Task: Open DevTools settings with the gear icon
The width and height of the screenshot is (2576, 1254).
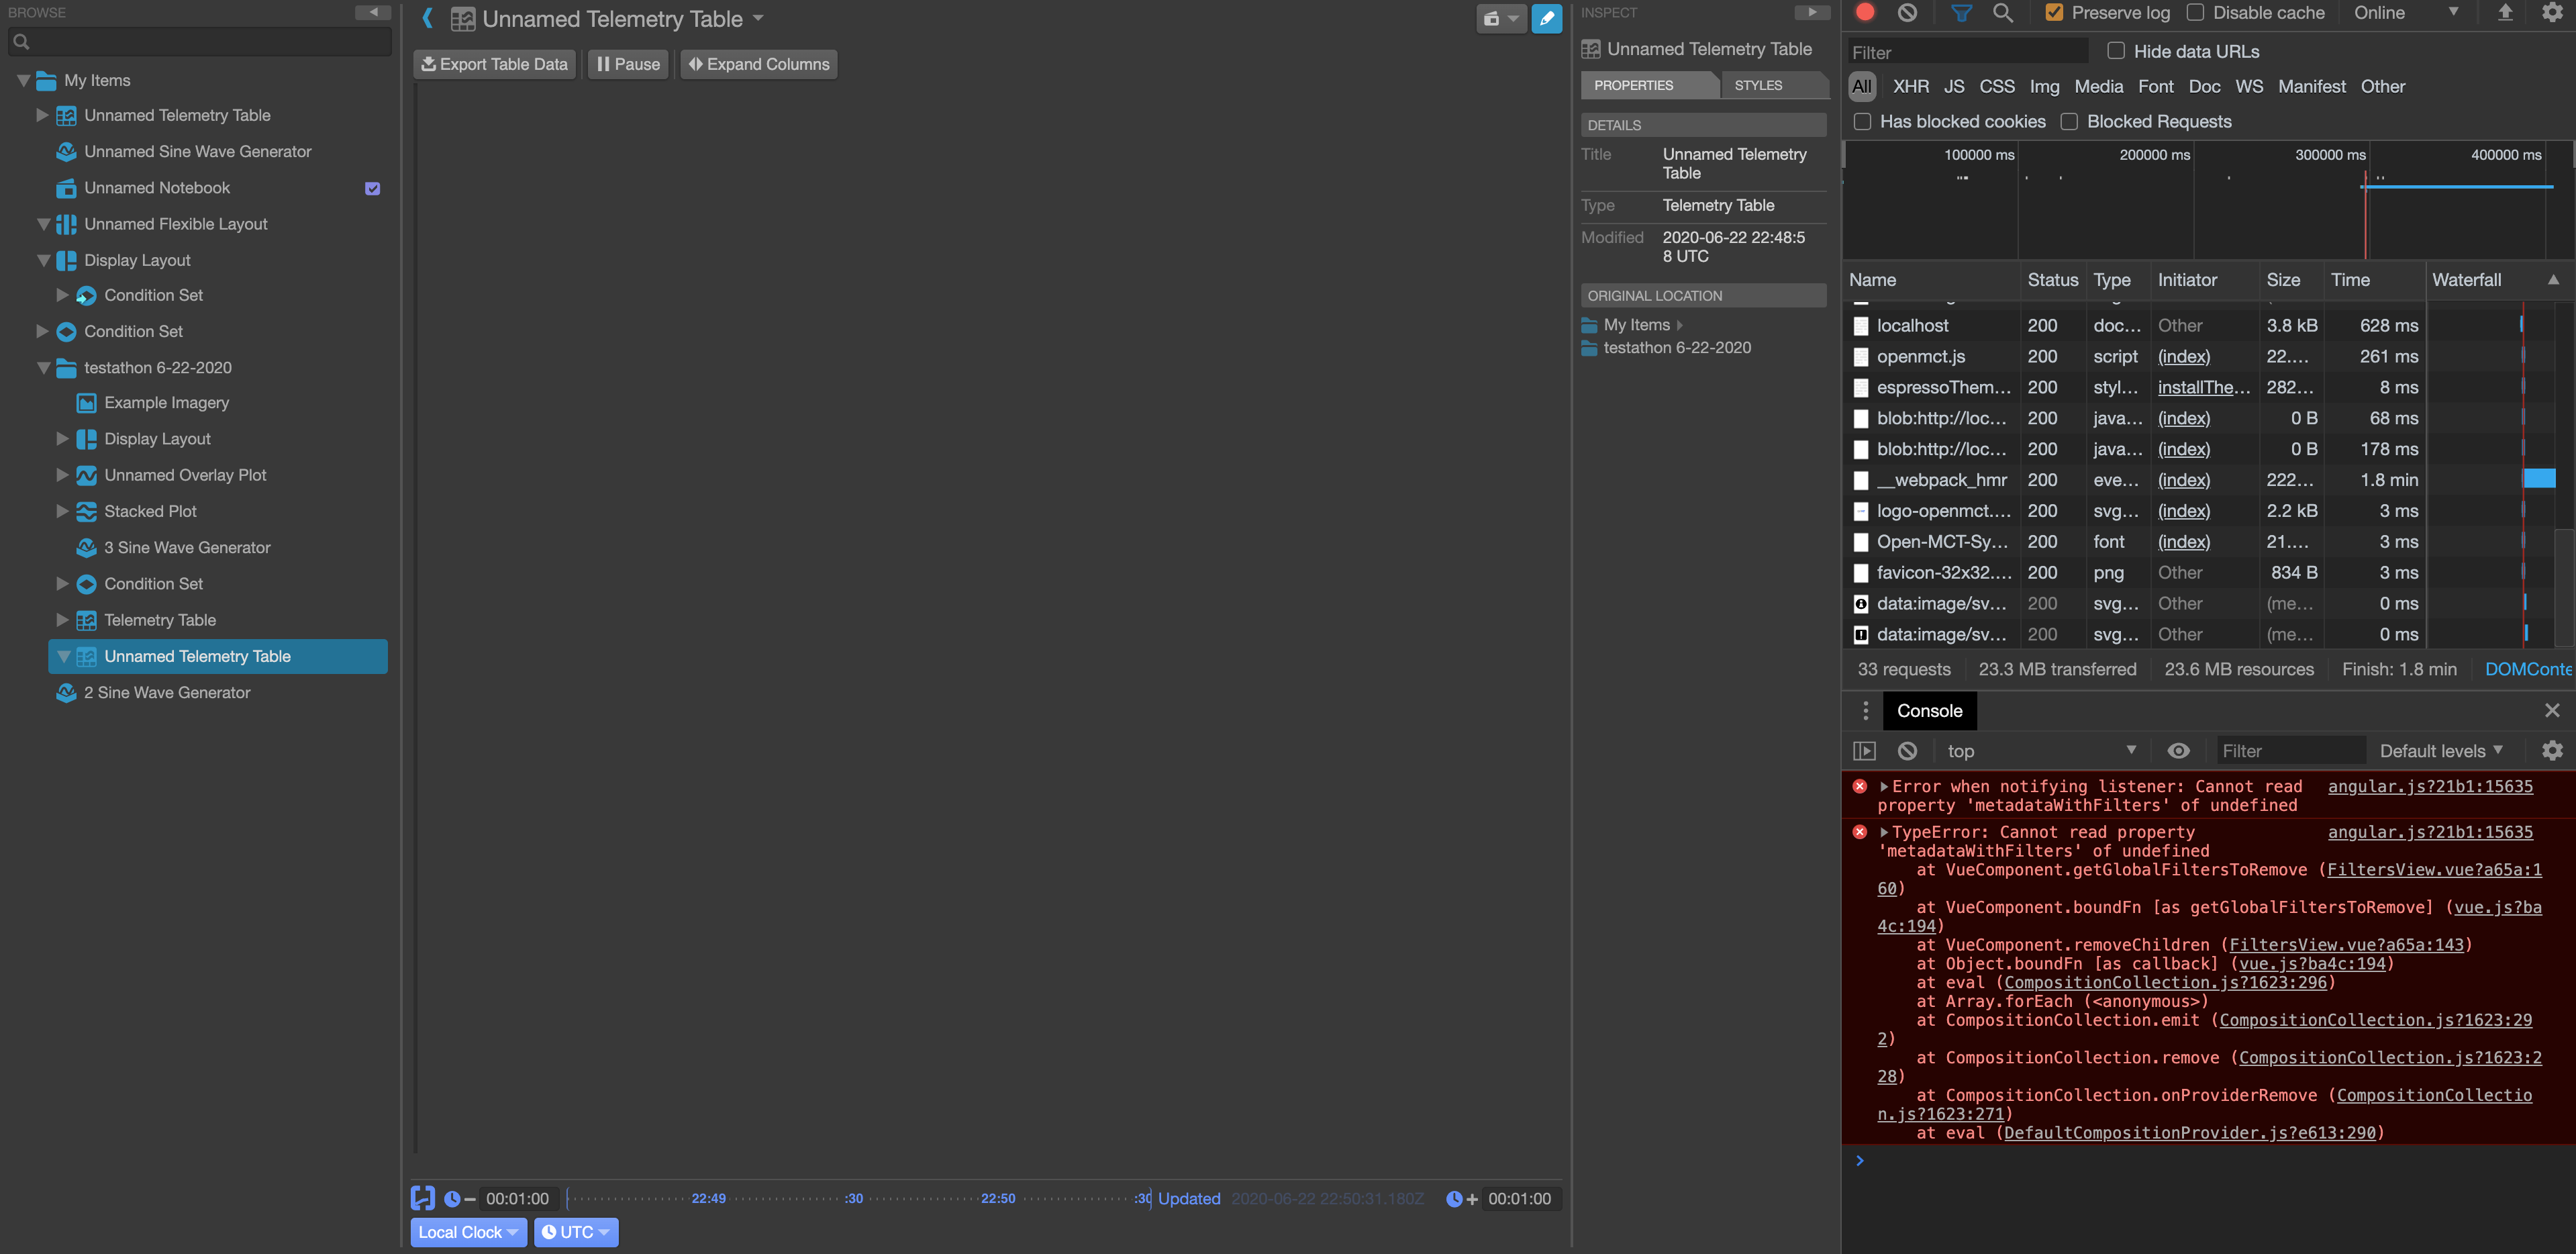Action: click(x=2553, y=13)
